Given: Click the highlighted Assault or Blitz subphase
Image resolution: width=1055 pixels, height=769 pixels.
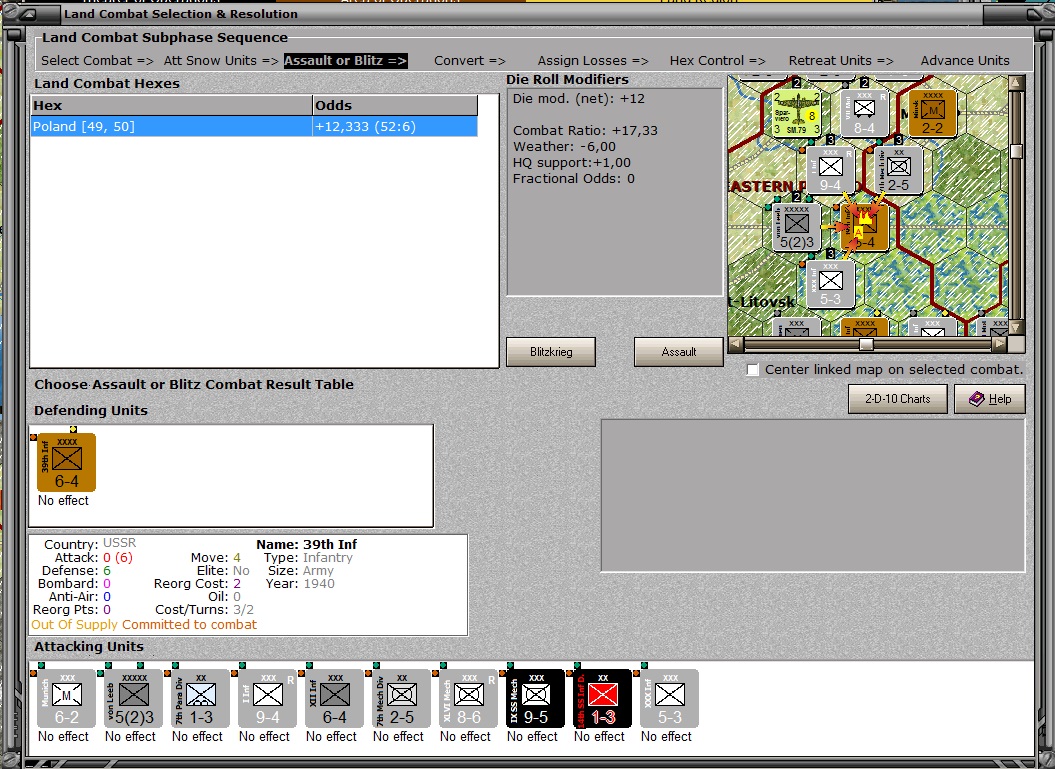Looking at the screenshot, I should 345,61.
